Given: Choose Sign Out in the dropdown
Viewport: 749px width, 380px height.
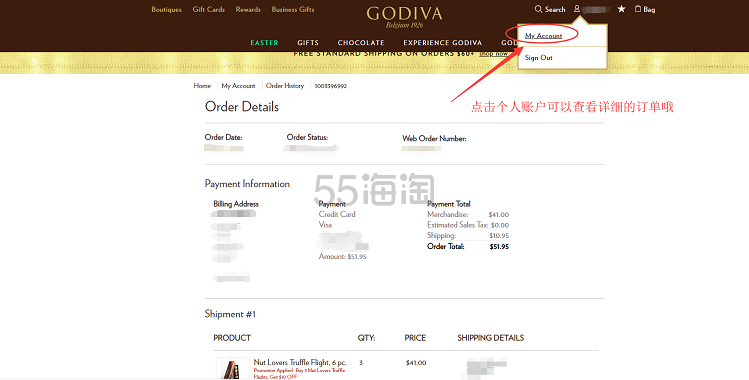Looking at the screenshot, I should click(539, 58).
